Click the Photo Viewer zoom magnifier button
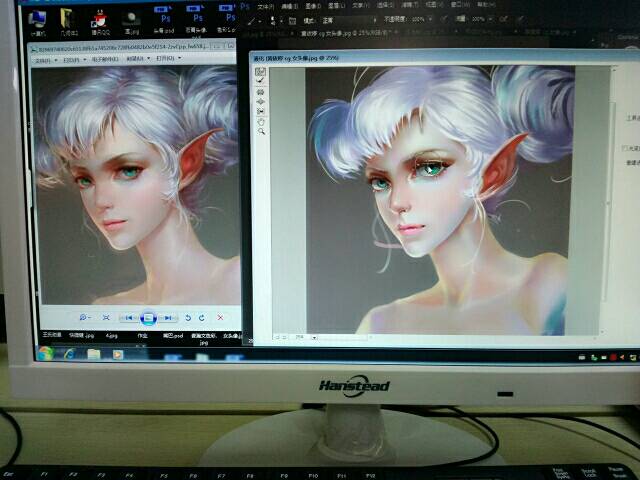 click(x=84, y=318)
